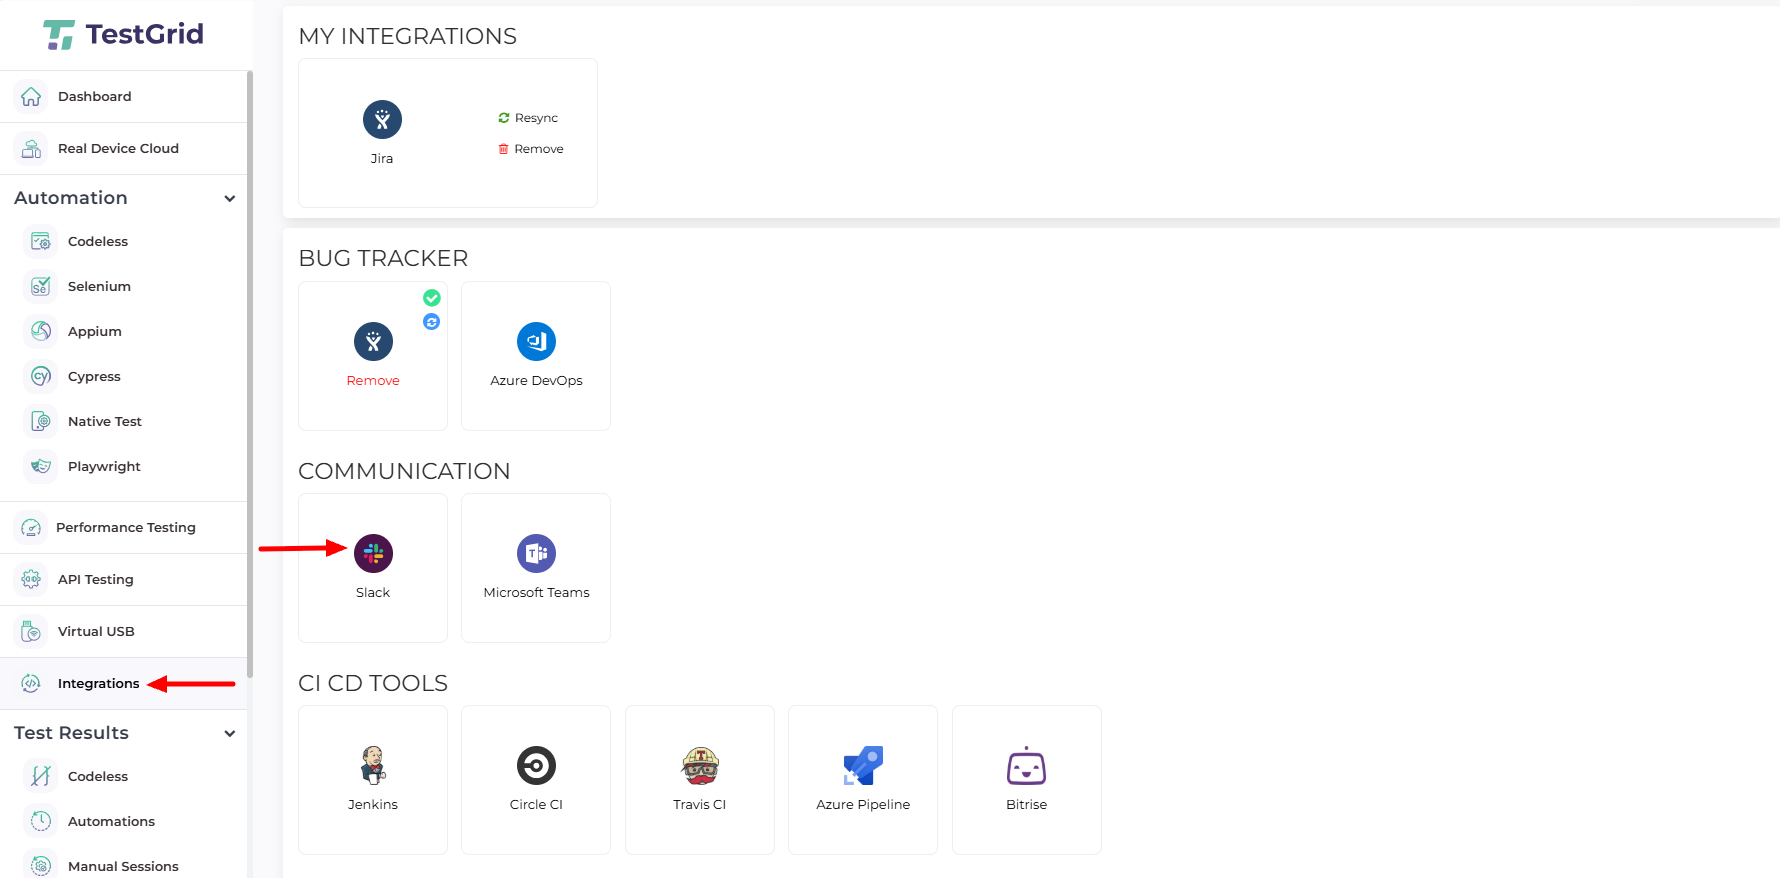Click the red Remove link in Bug Tracker
Screen dimensions: 1780x878
373,381
